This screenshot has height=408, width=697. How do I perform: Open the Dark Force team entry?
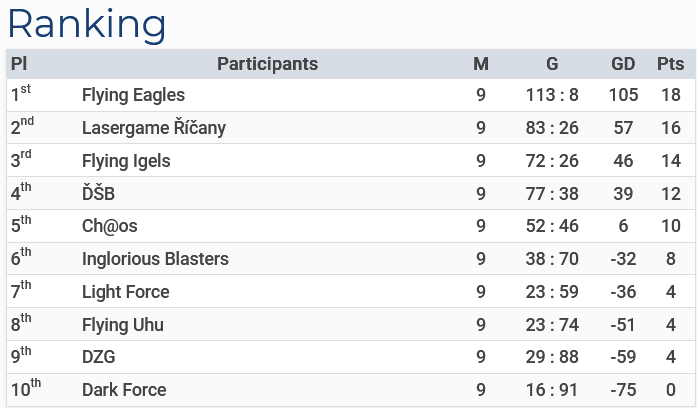point(124,390)
